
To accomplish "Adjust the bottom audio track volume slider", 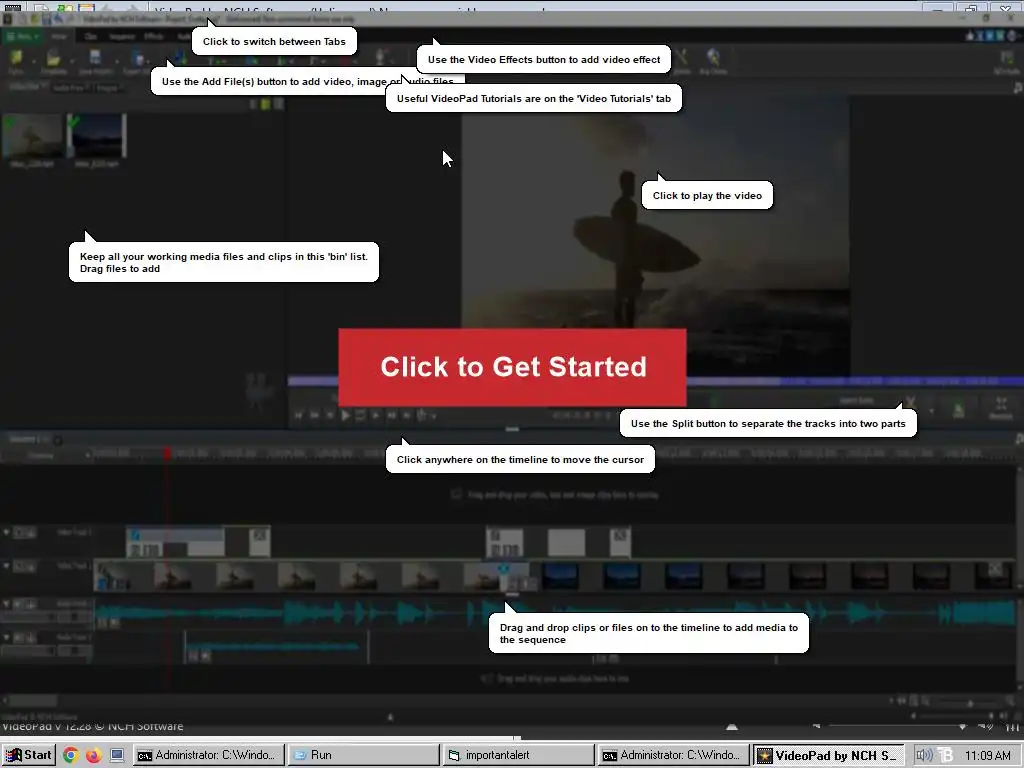I will tap(27, 650).
